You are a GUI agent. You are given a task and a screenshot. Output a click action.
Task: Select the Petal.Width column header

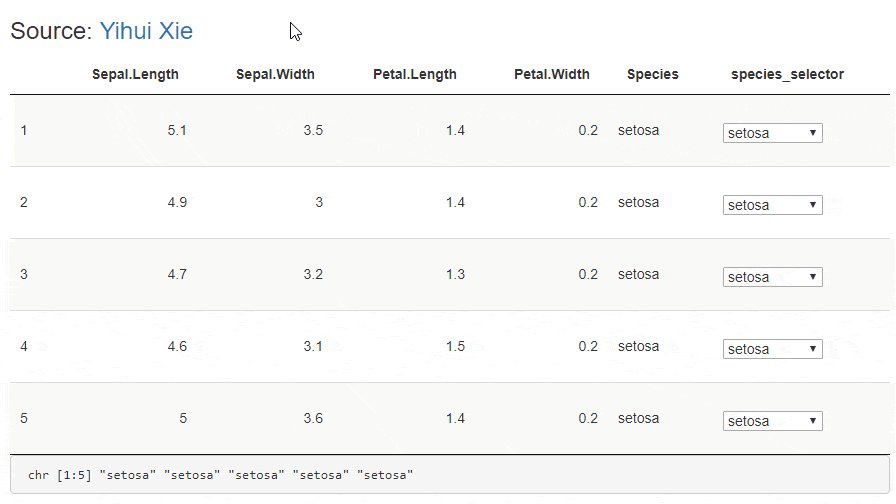click(551, 74)
